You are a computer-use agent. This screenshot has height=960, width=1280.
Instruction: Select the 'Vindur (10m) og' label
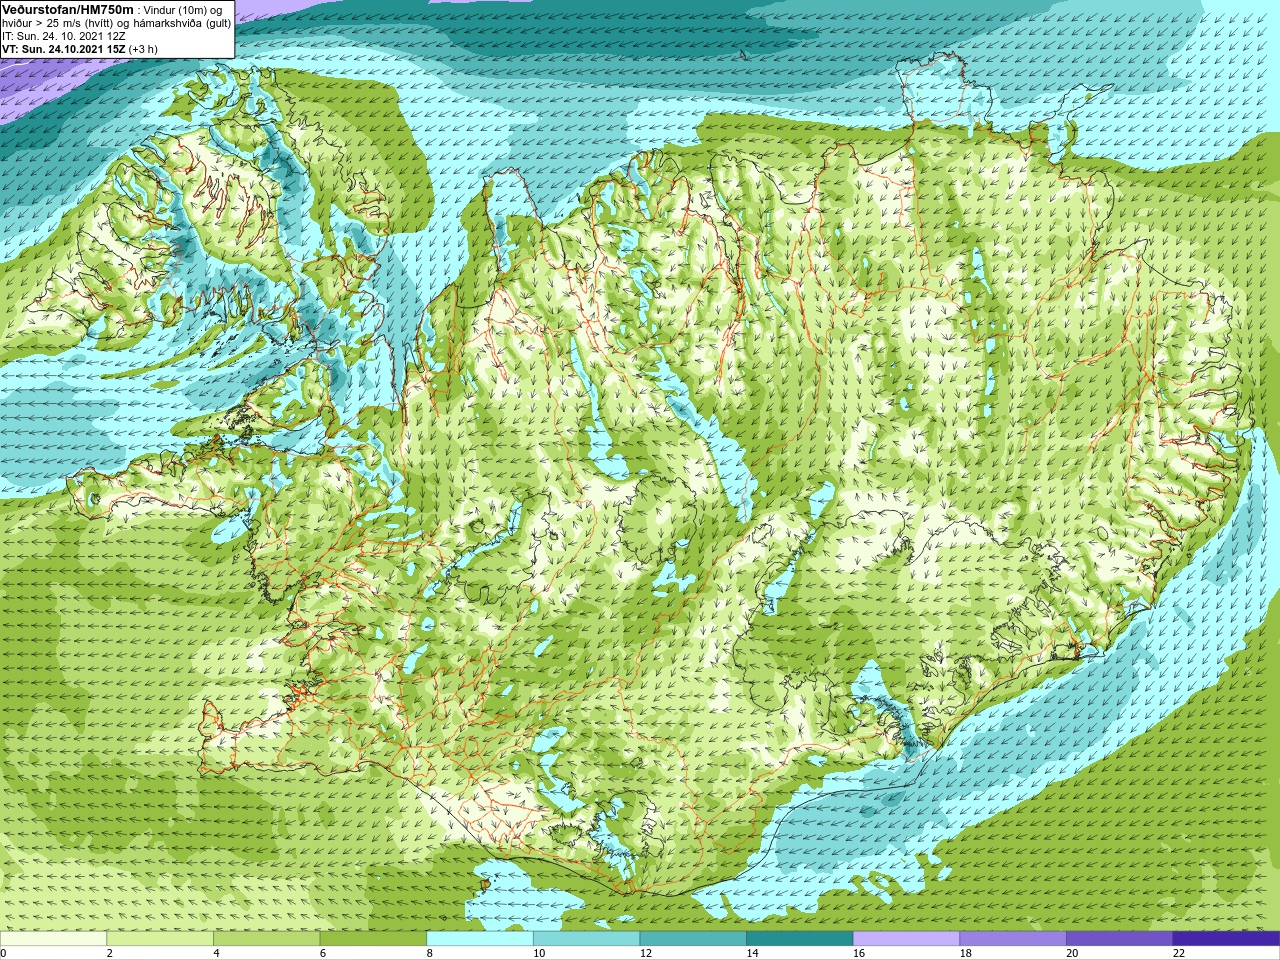click(183, 10)
